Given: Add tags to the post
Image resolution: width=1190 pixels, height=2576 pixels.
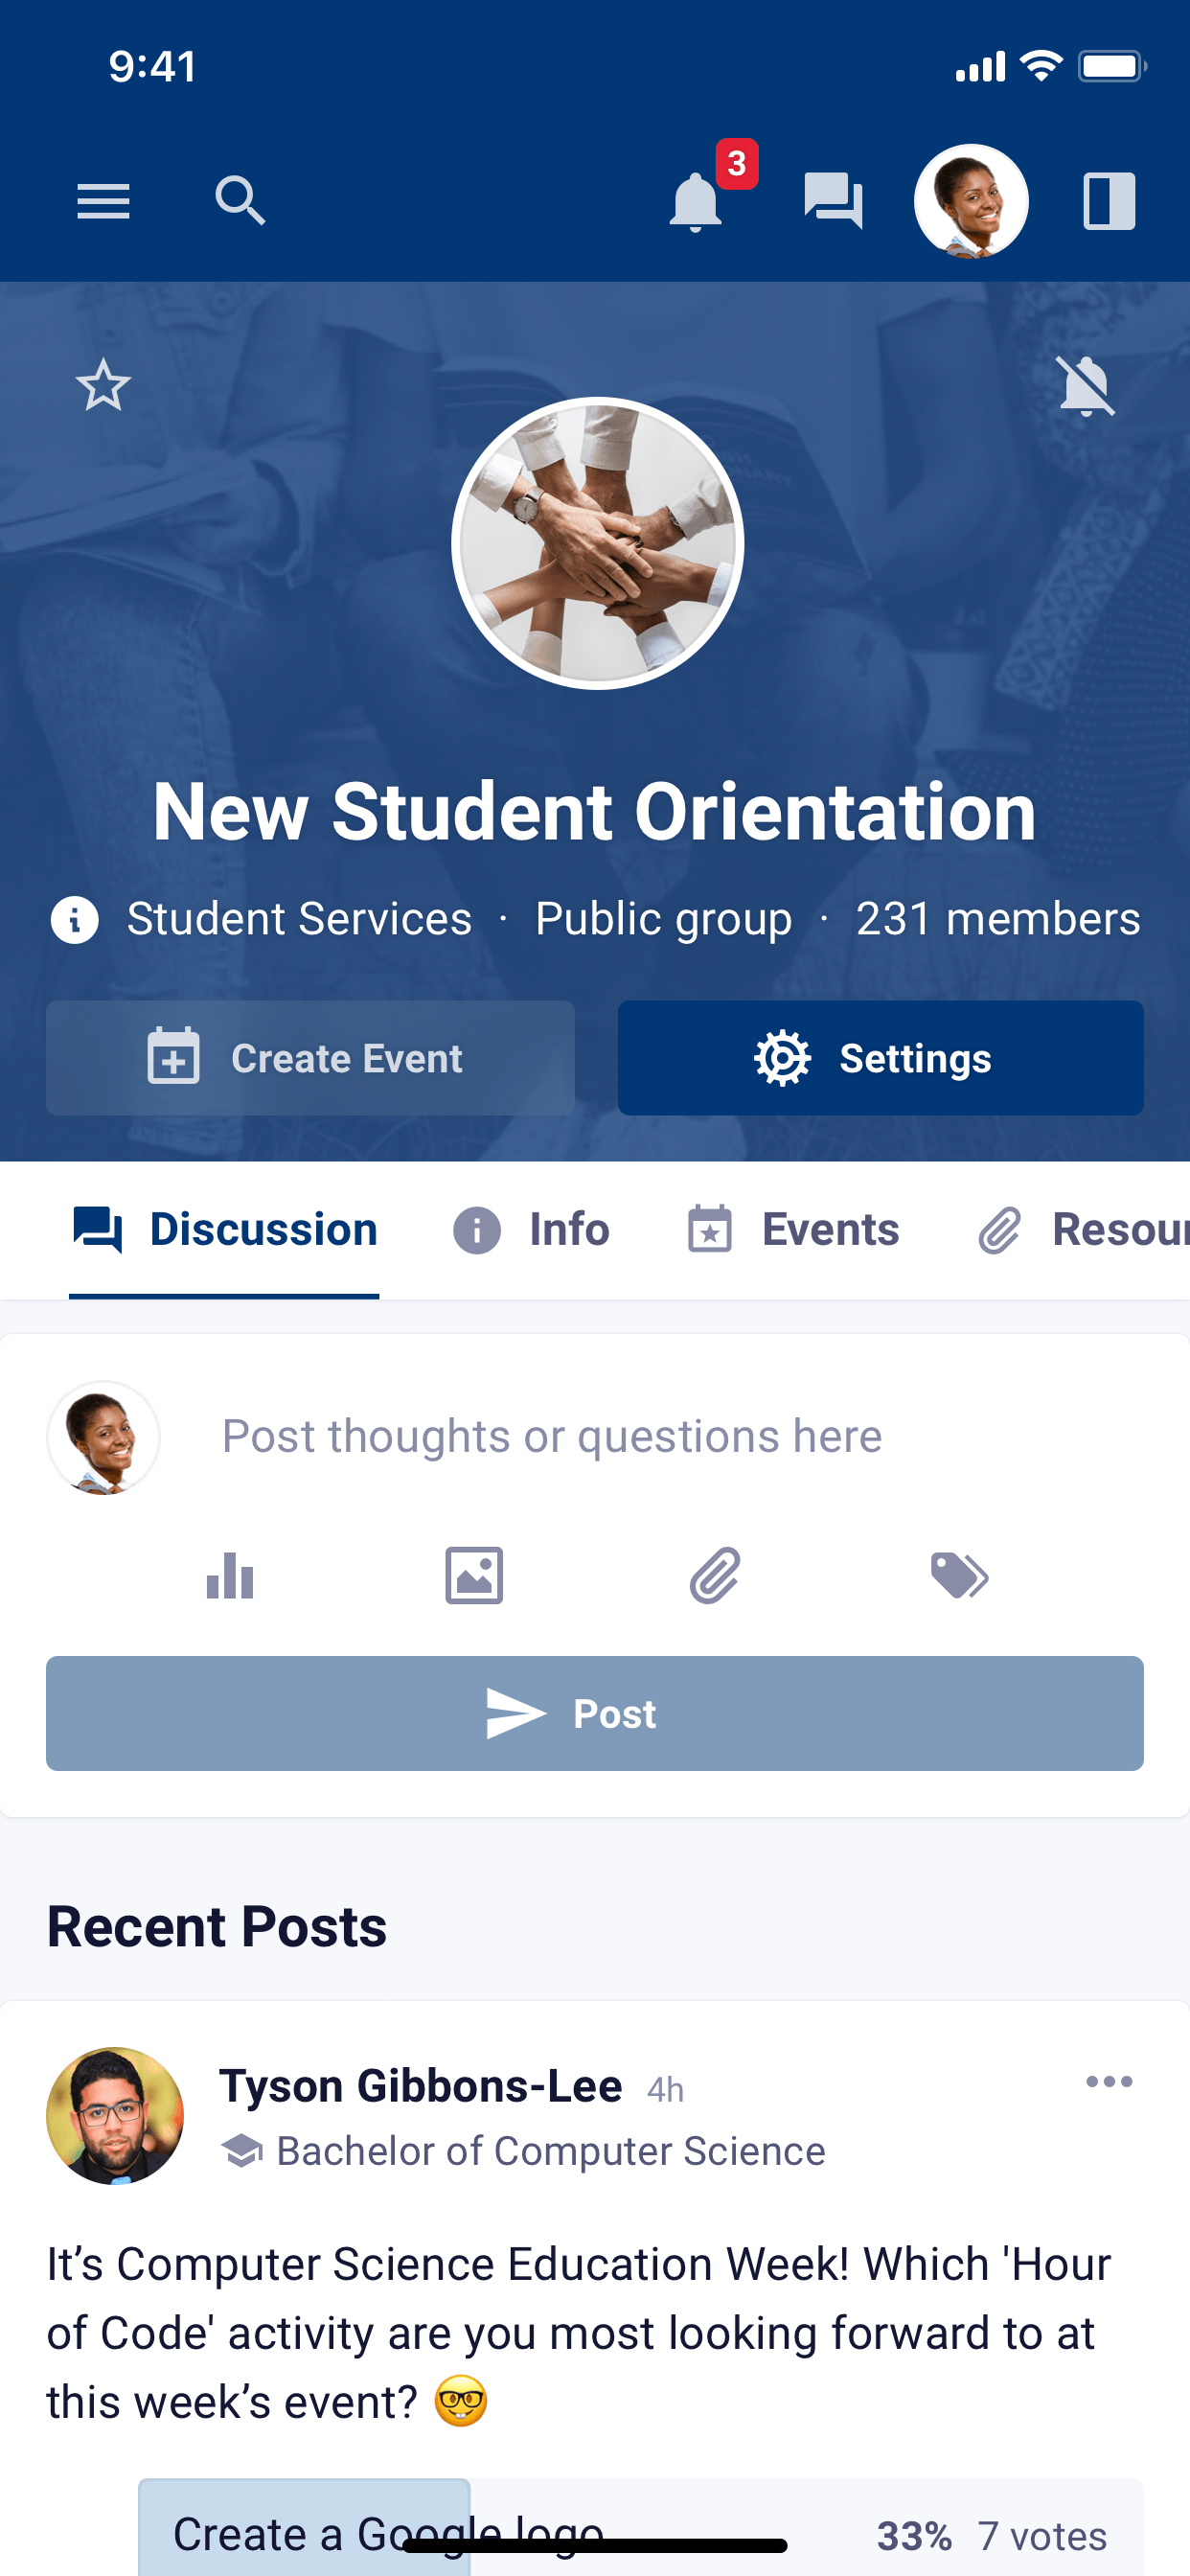Looking at the screenshot, I should click(x=959, y=1576).
